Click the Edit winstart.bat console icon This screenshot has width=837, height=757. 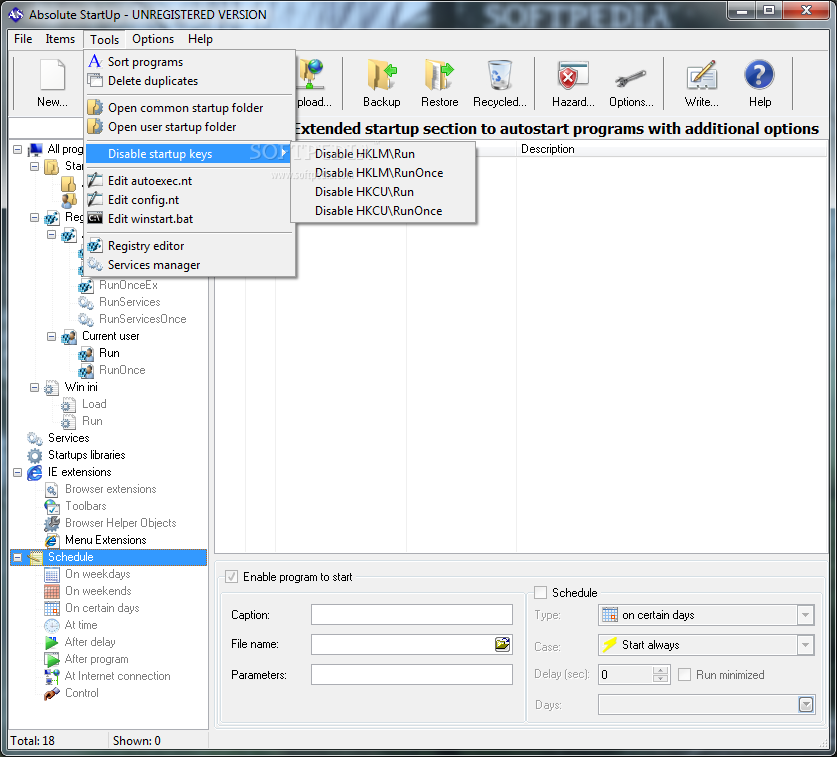pos(95,218)
